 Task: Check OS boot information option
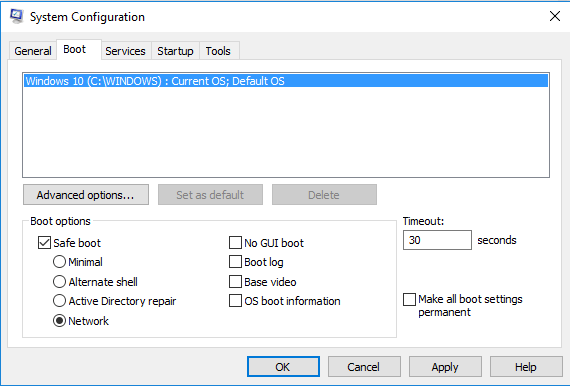[x=235, y=301]
